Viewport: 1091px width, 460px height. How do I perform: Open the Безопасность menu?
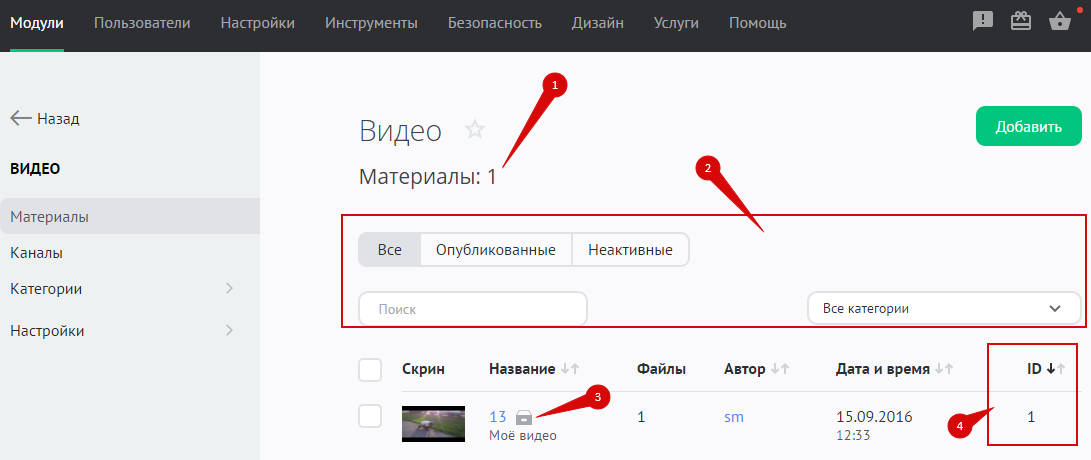click(495, 23)
